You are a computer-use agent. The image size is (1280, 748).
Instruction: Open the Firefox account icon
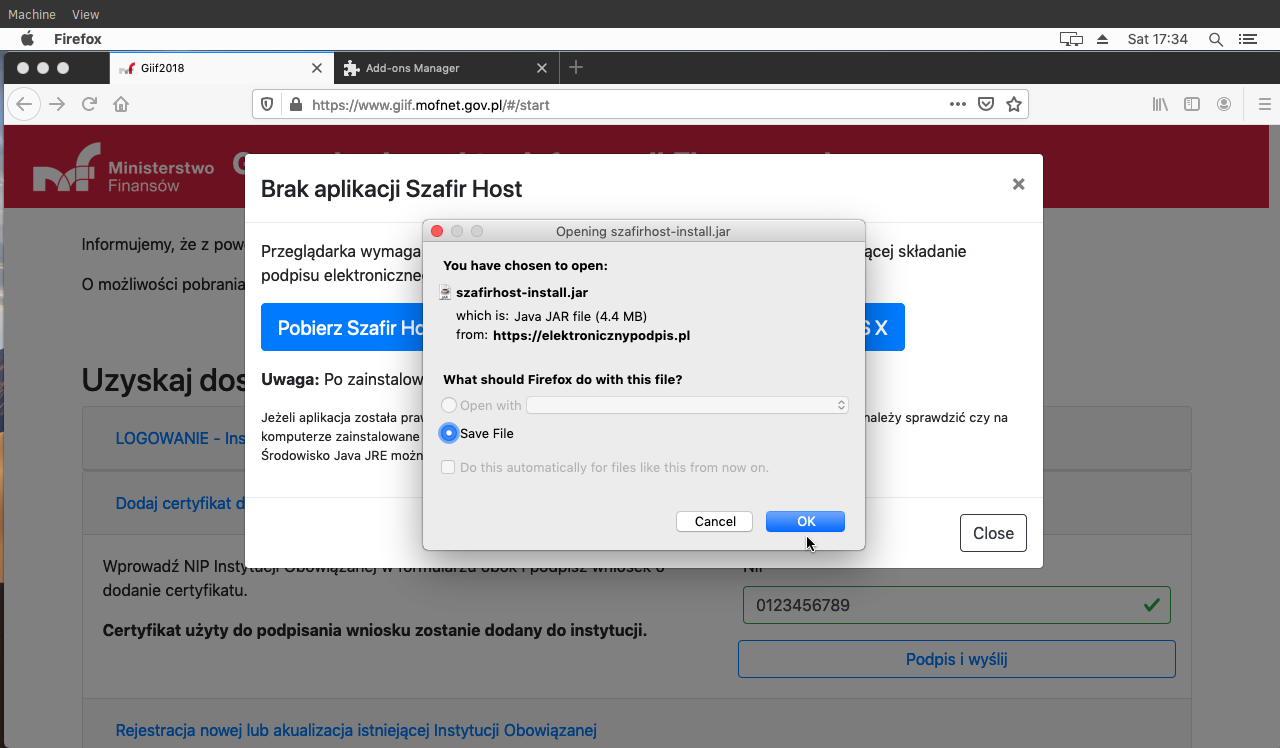[1224, 104]
